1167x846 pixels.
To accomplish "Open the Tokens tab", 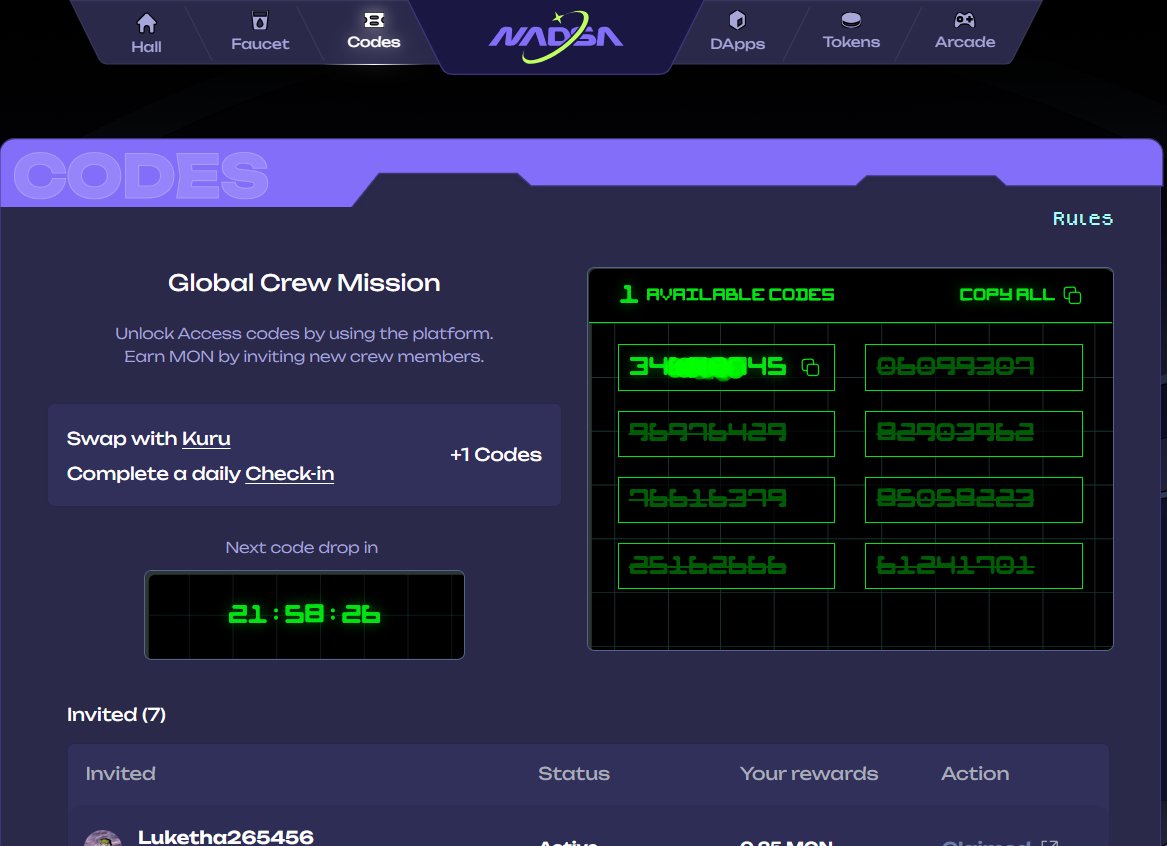I will [x=851, y=33].
